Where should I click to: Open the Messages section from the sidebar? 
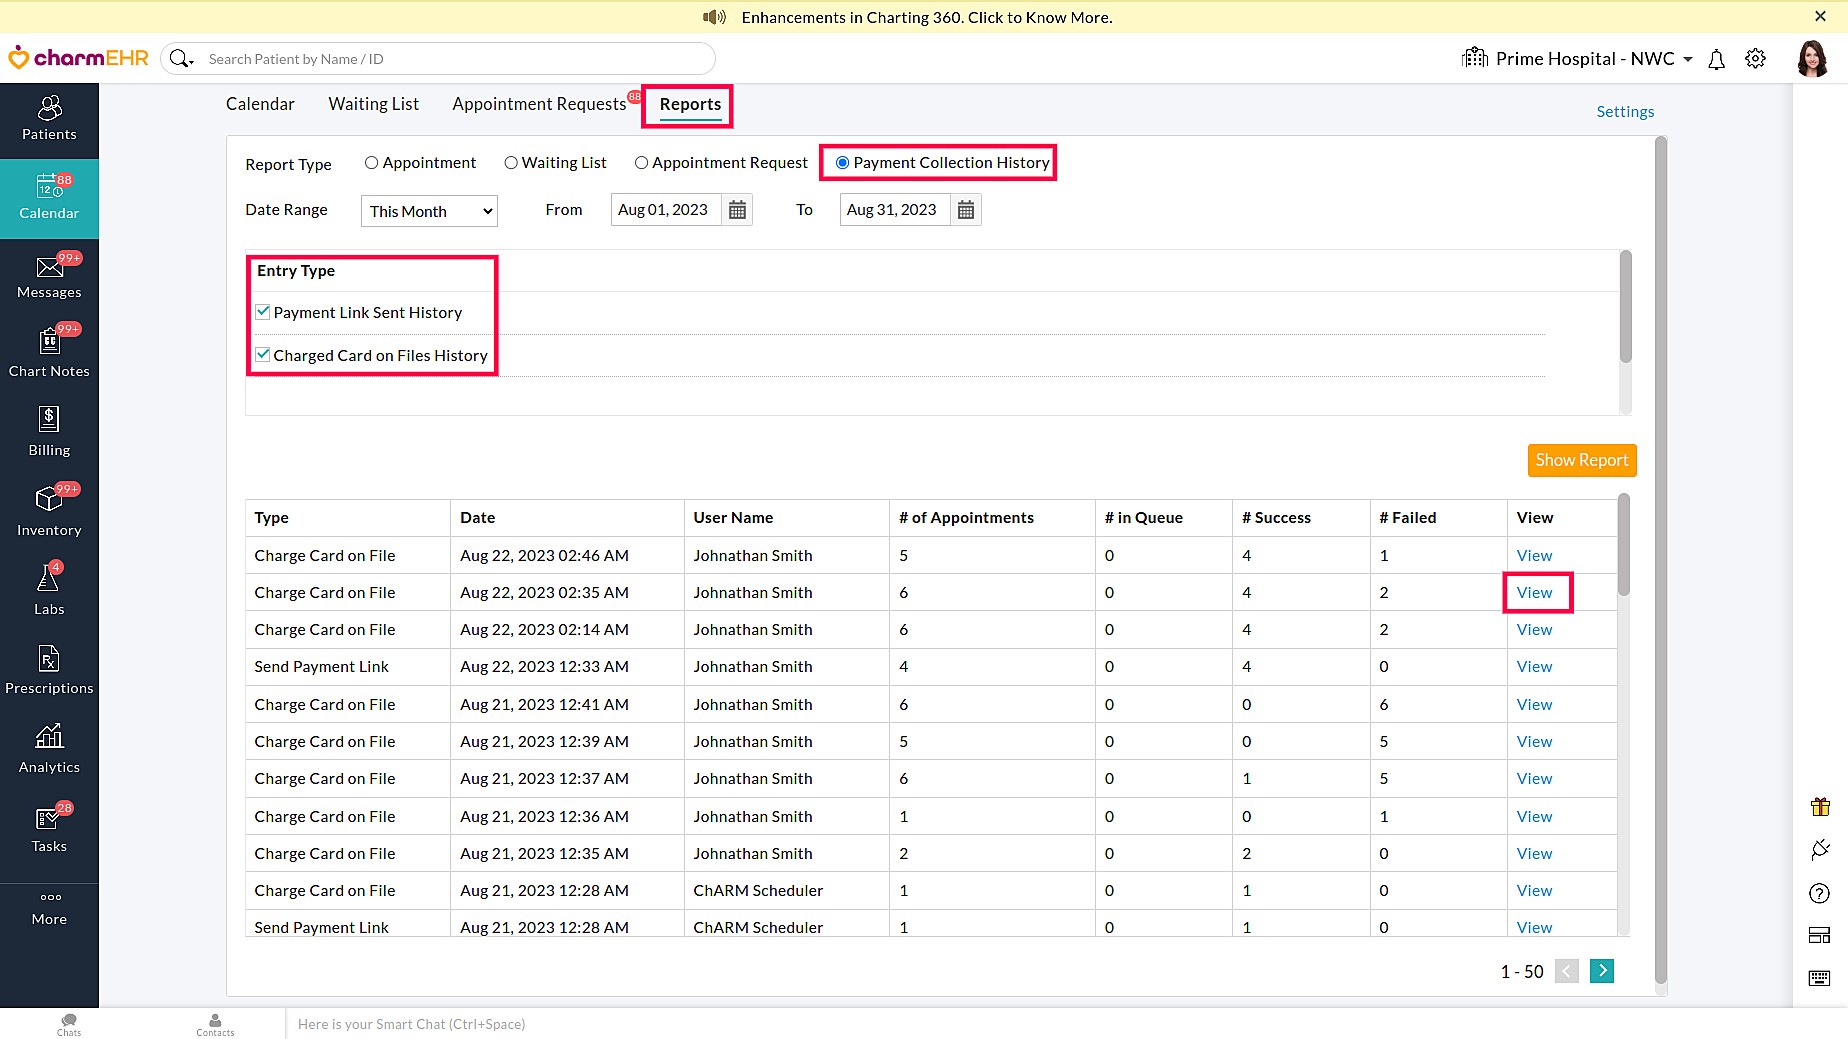[x=49, y=276]
